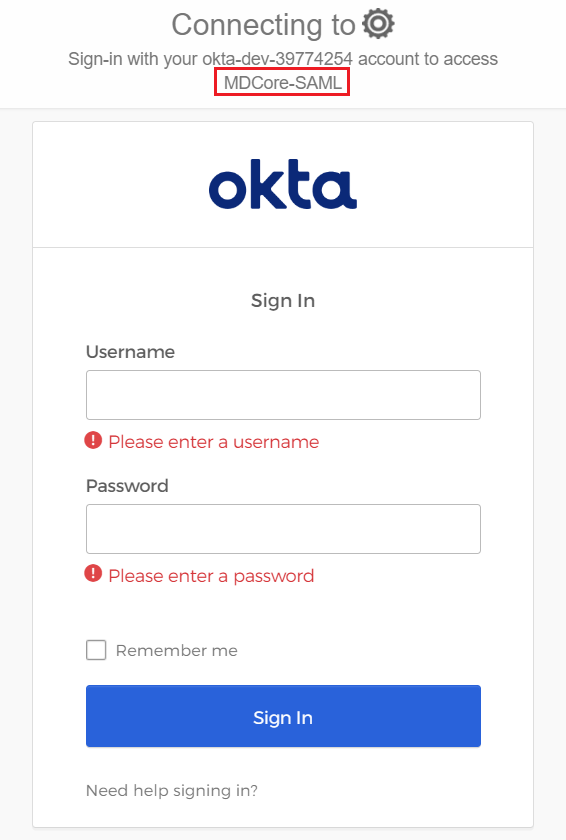Click the Password field label
Viewport: 566px width, 840px height.
[x=127, y=486]
